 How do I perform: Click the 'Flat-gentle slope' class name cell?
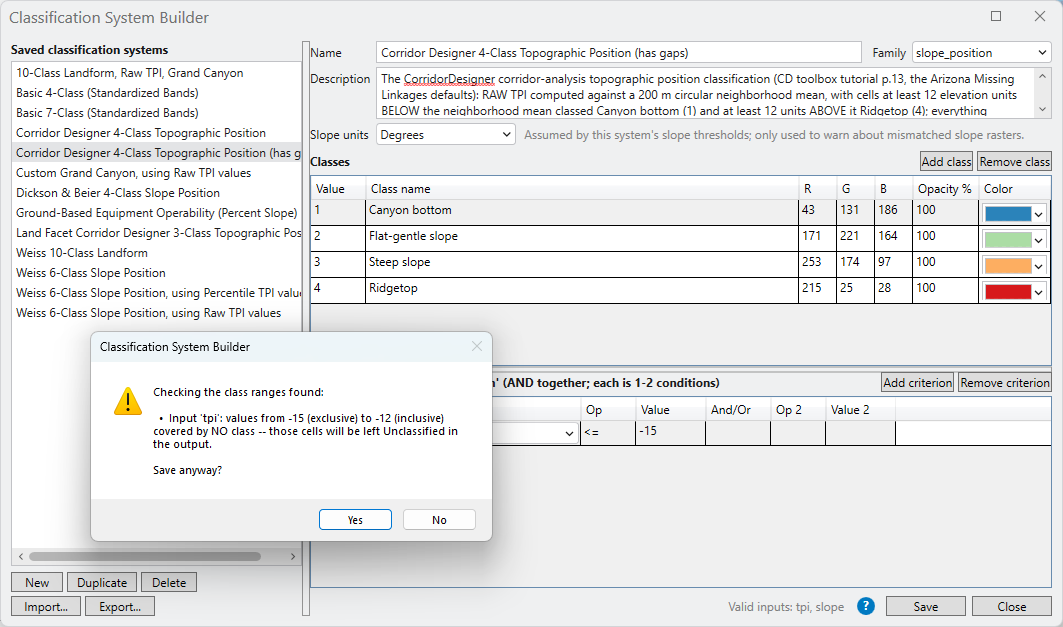coord(582,237)
